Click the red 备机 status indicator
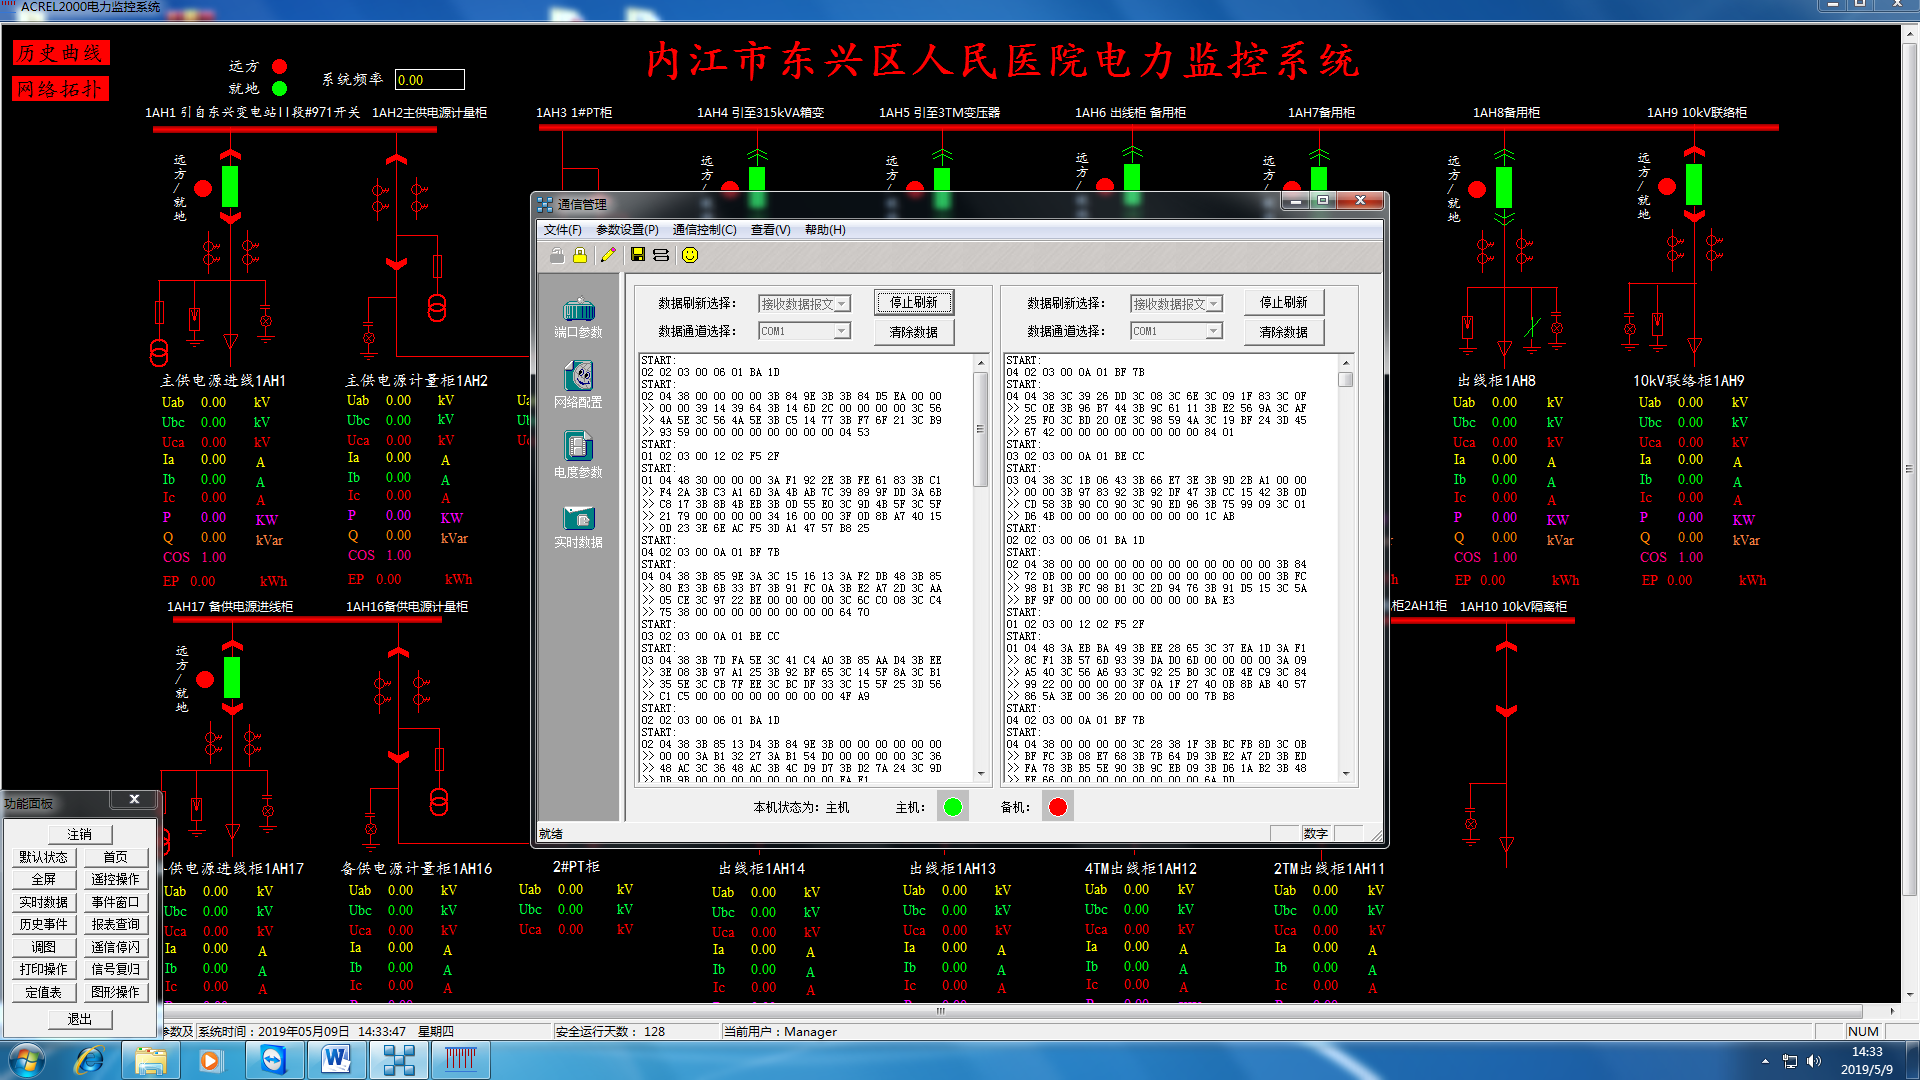1920x1080 pixels. tap(1058, 807)
